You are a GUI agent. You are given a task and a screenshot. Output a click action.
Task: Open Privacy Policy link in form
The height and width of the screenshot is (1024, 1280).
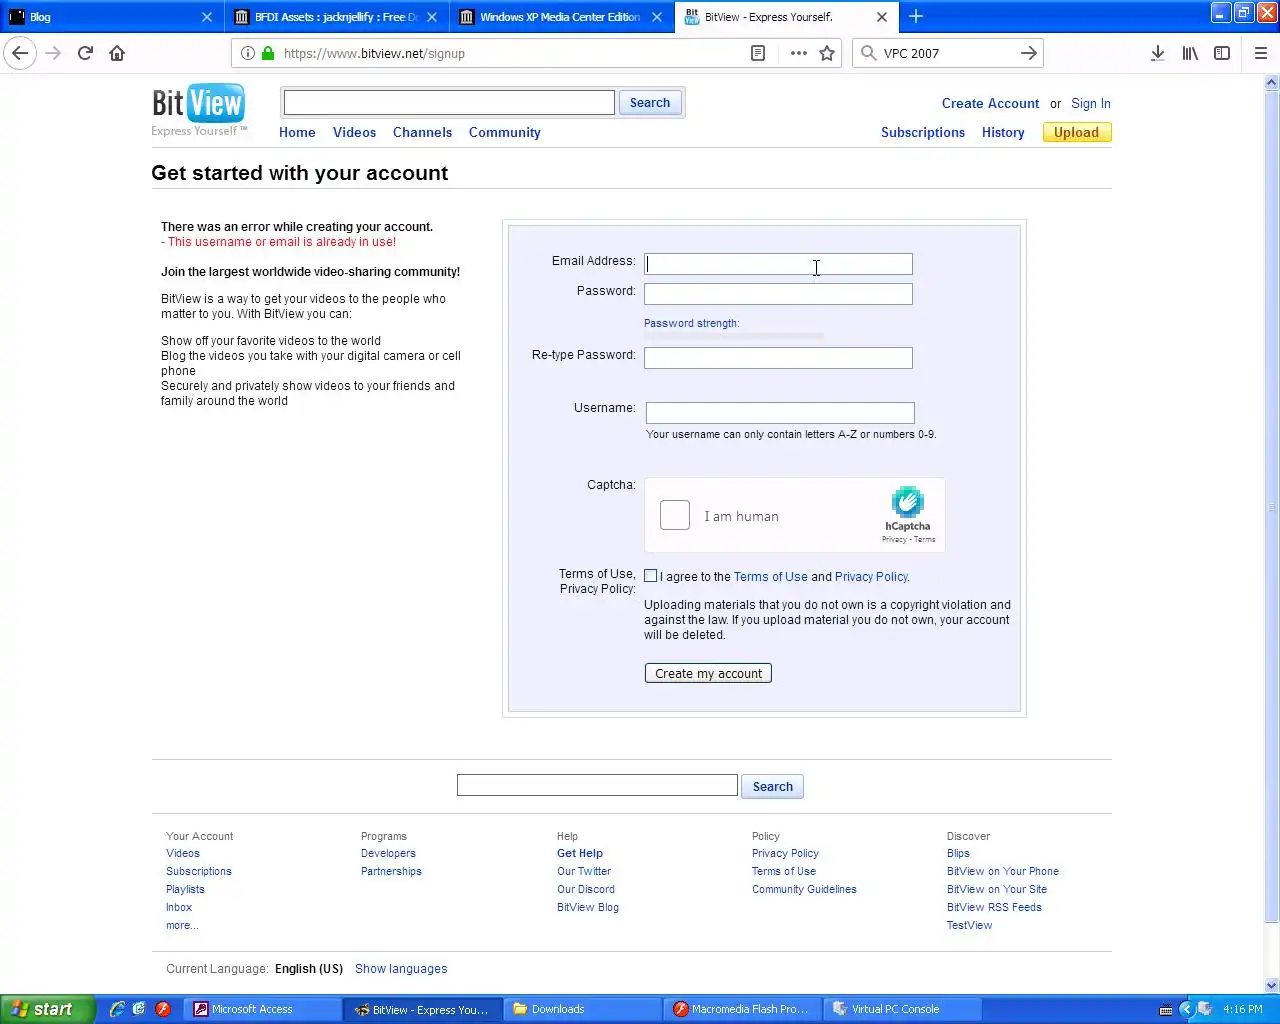871,577
